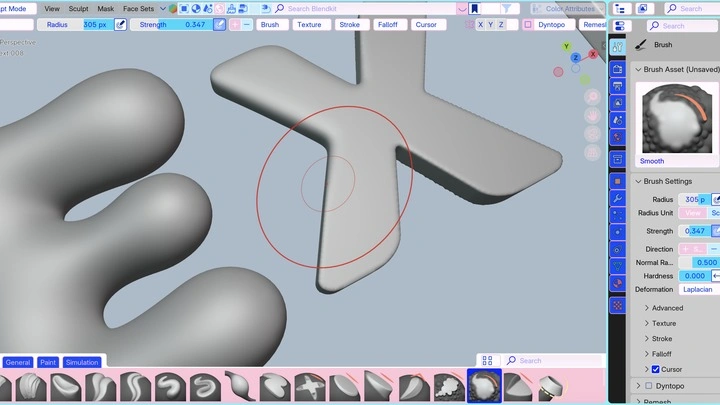The image size is (720, 405).
Task: Open the Face Sets menu
Action: pyautogui.click(x=139, y=8)
